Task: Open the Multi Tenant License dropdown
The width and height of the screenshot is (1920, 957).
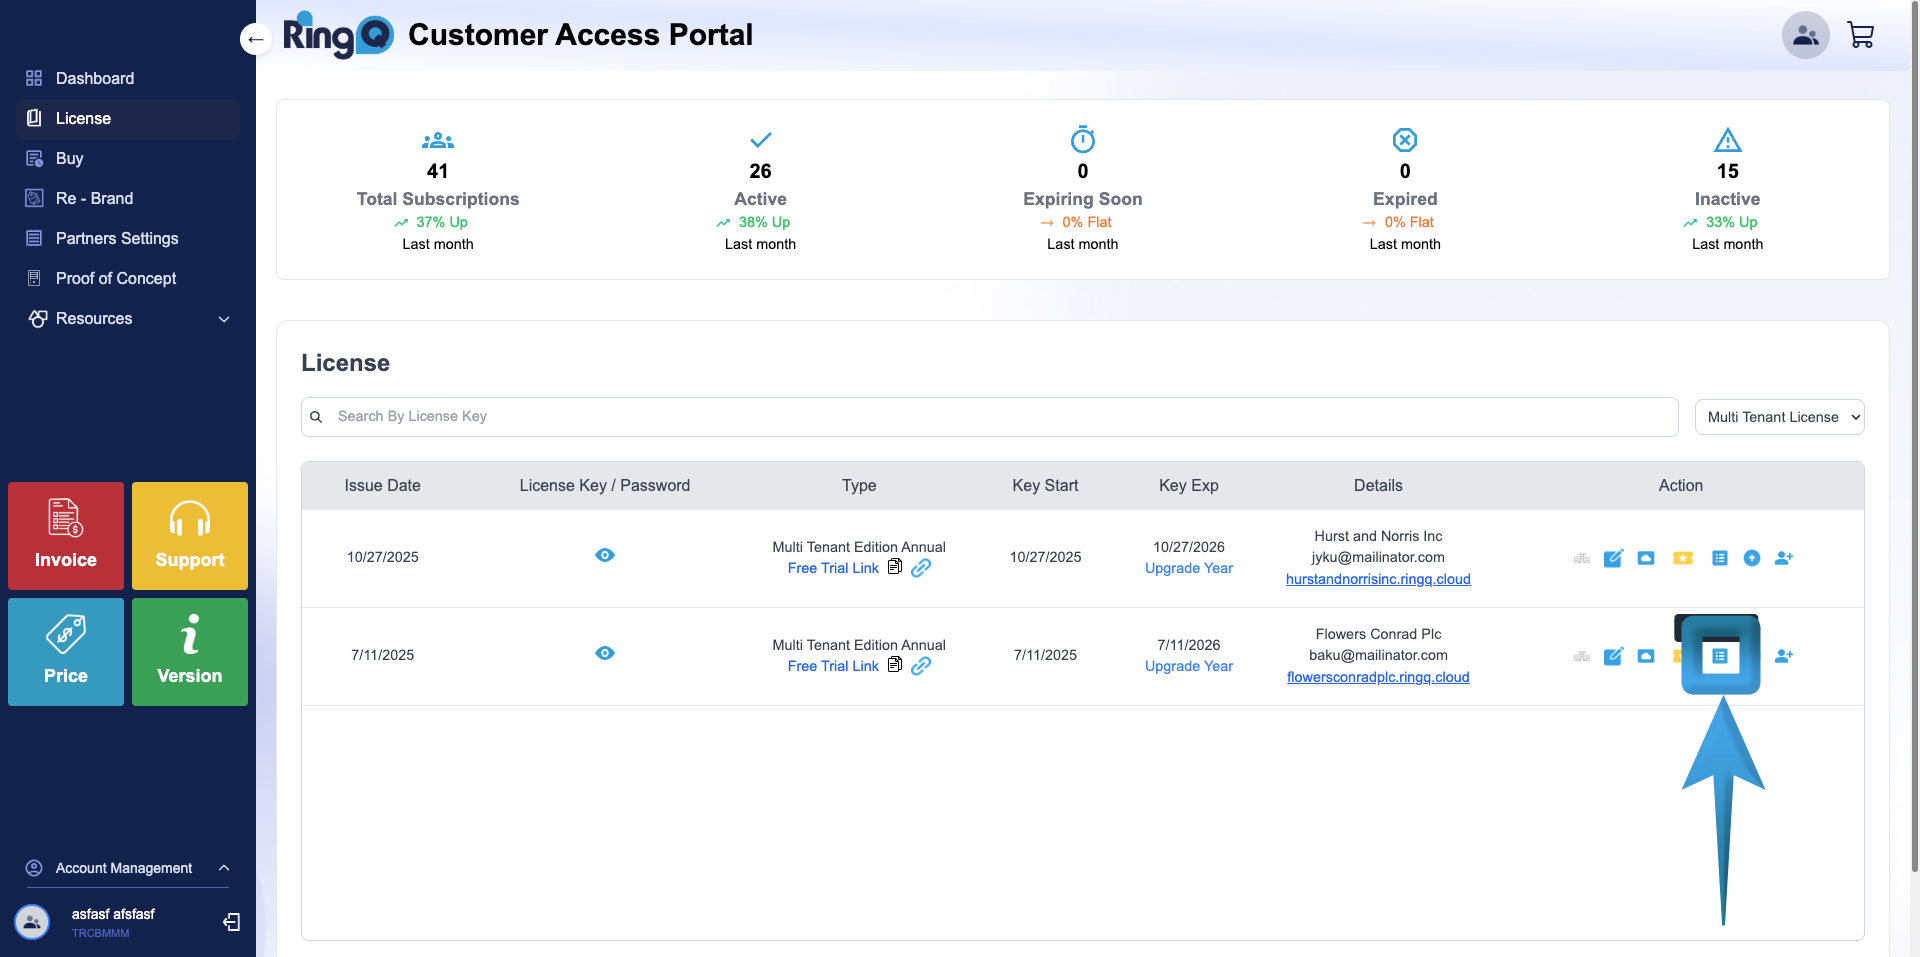Action: click(x=1779, y=417)
